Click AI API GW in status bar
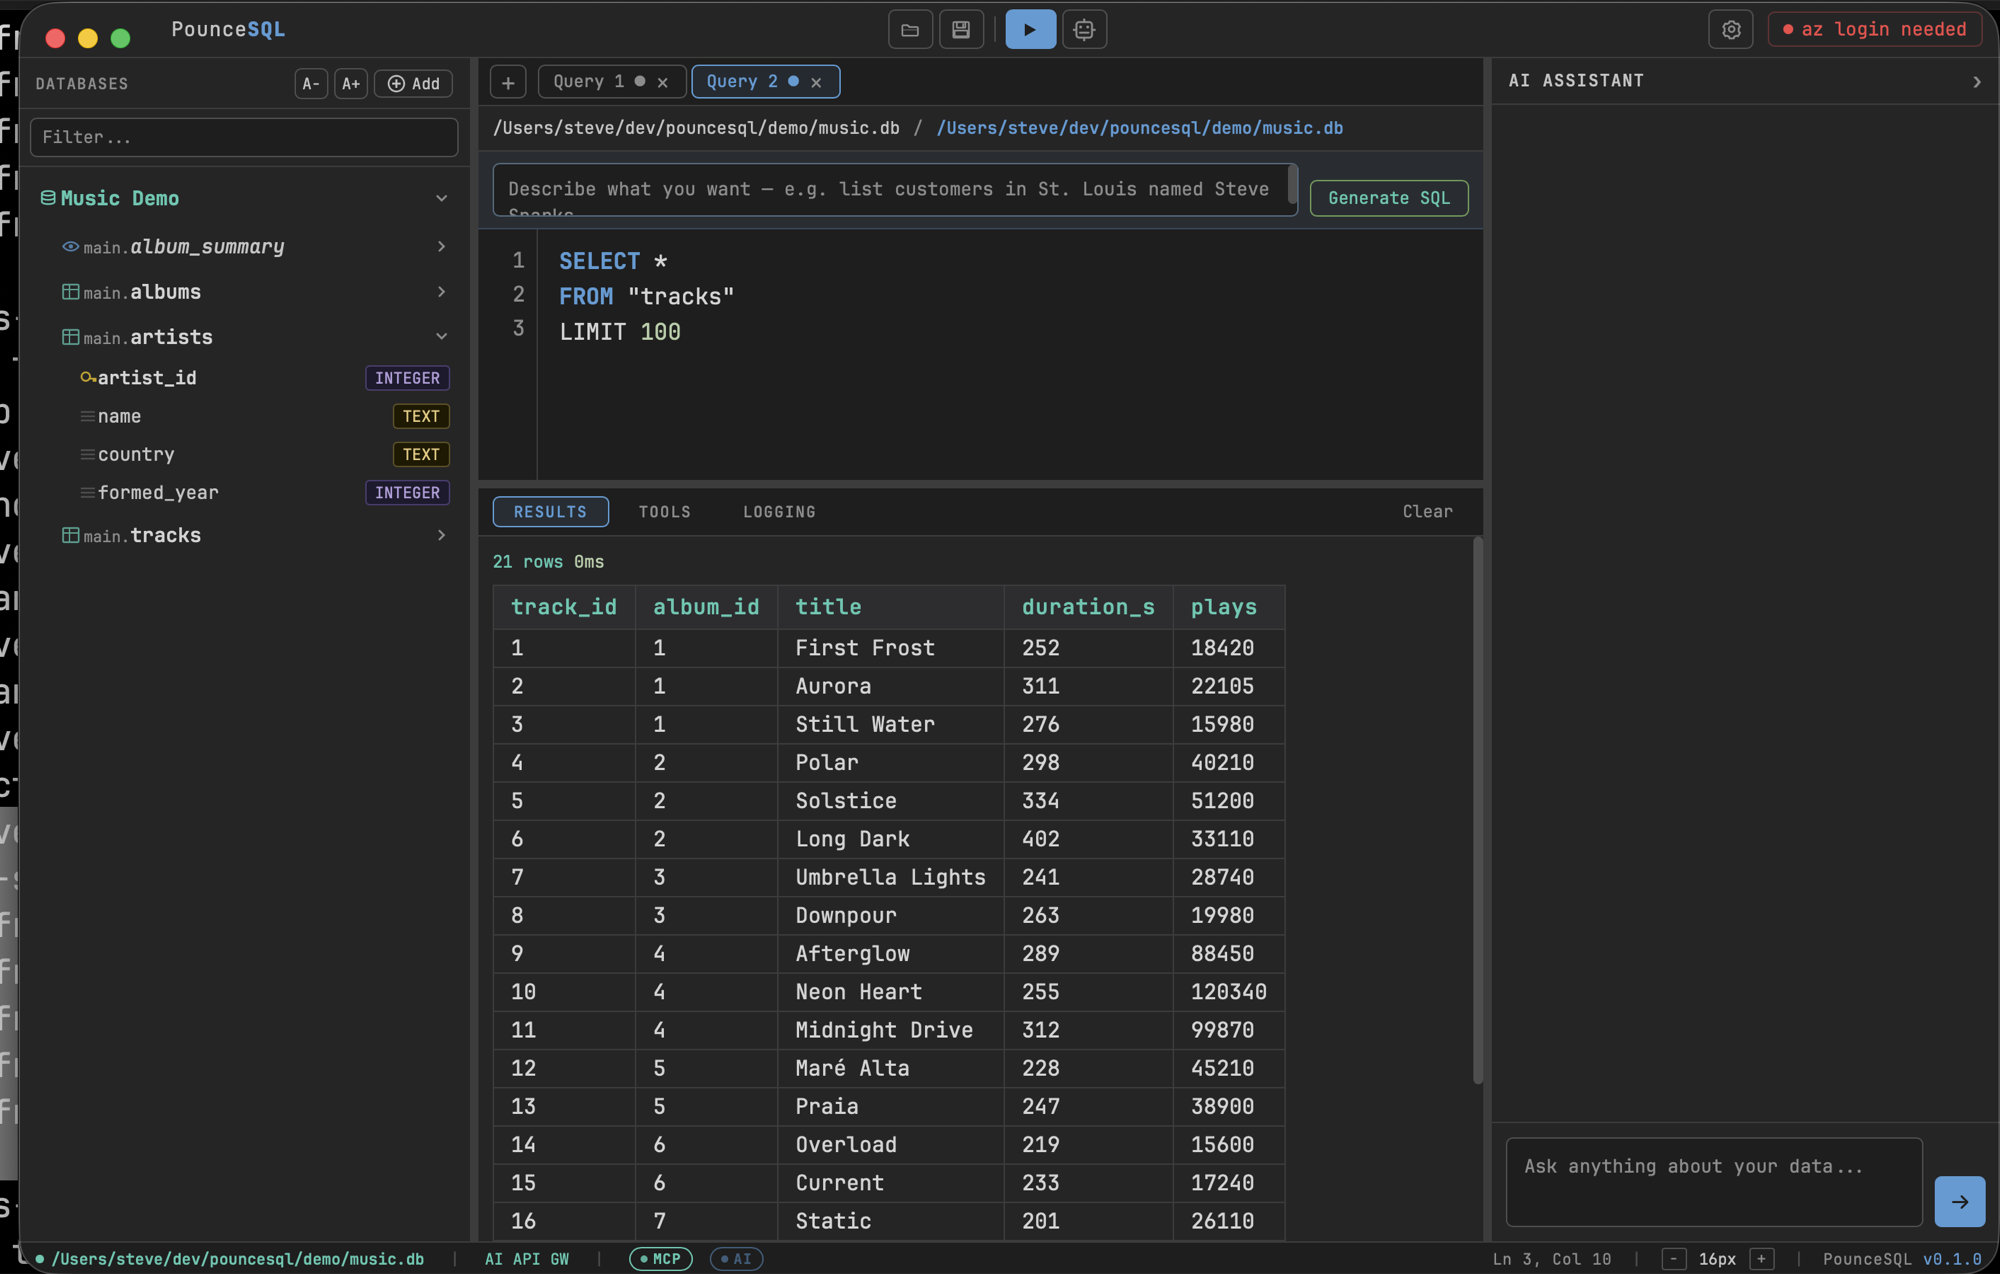 tap(527, 1259)
